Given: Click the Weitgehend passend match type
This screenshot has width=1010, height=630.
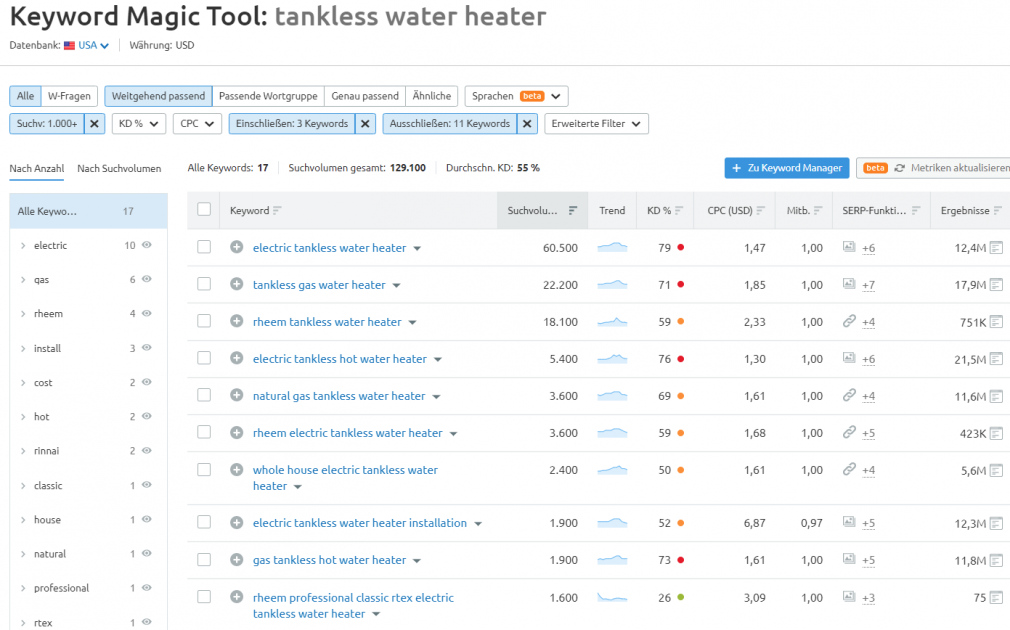Looking at the screenshot, I should [158, 96].
